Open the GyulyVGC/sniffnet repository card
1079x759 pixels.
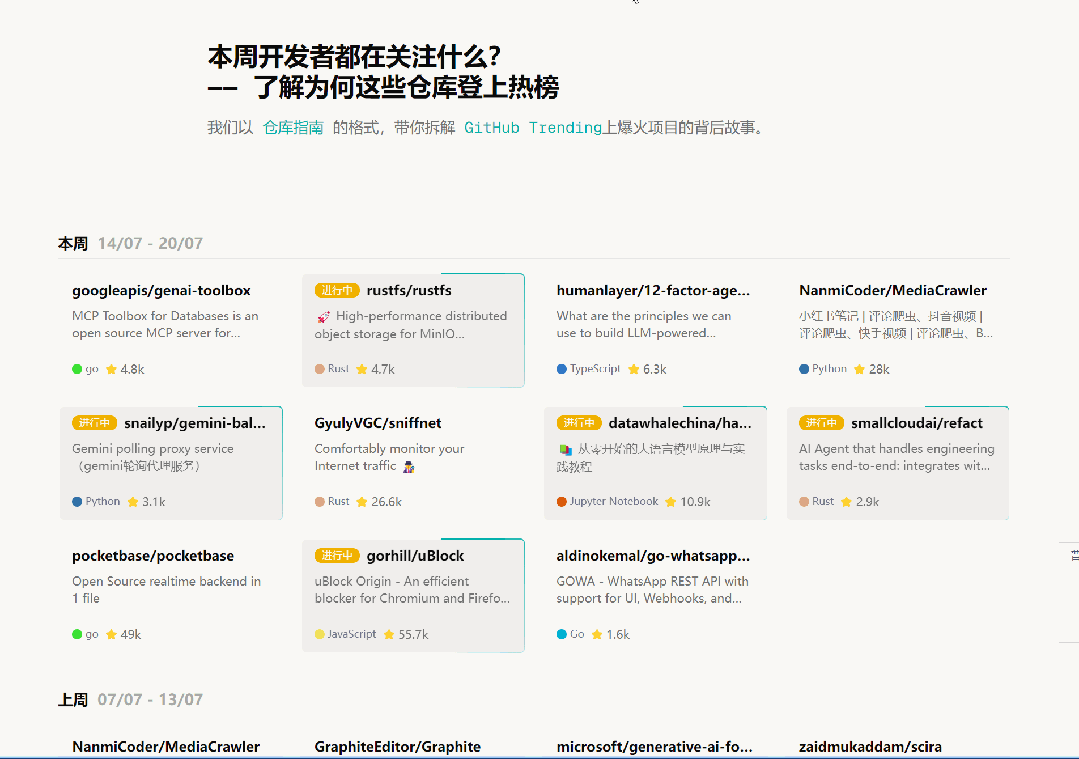(412, 462)
